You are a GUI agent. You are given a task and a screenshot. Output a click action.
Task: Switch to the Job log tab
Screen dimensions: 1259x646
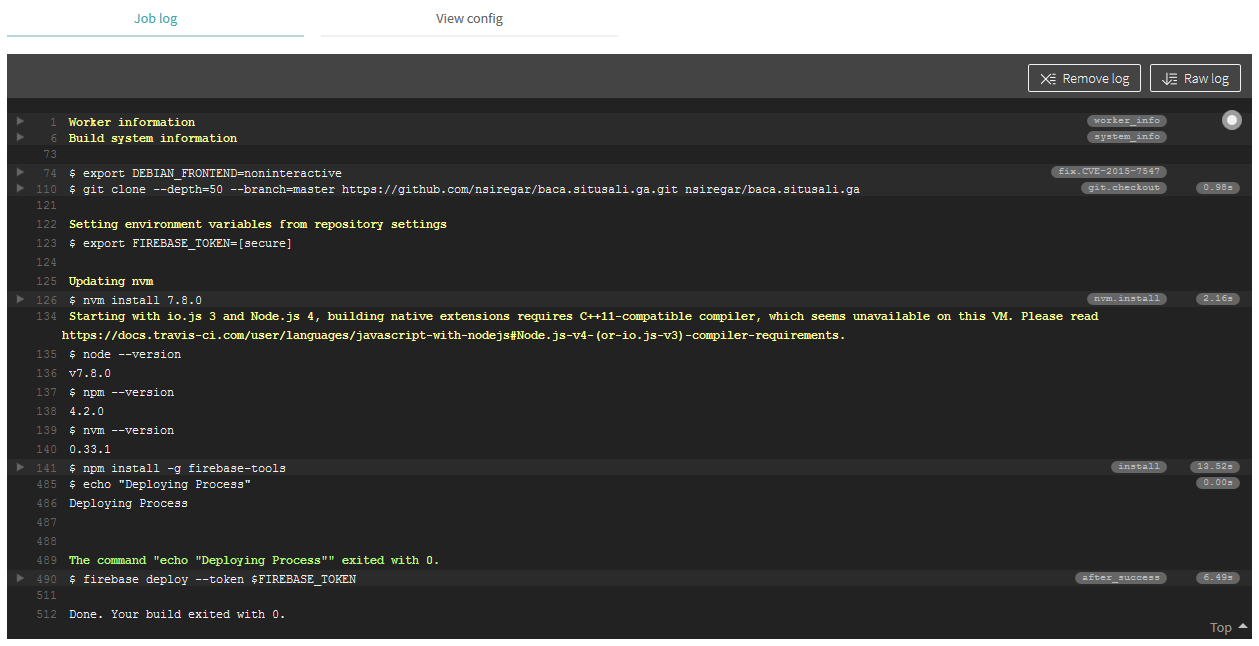155,19
